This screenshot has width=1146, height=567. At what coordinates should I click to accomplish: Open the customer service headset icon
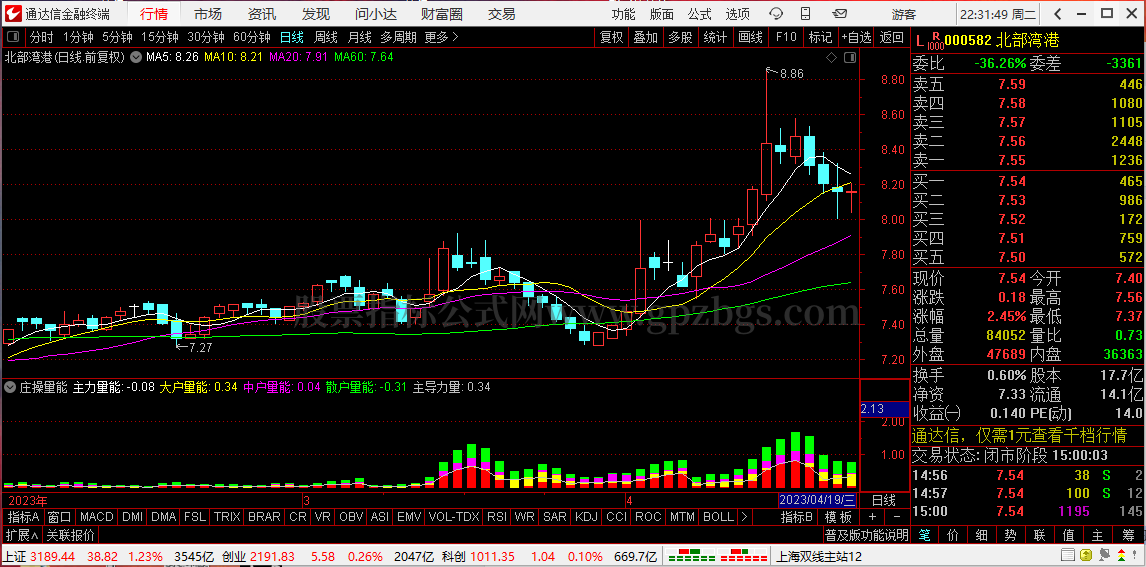[x=776, y=14]
